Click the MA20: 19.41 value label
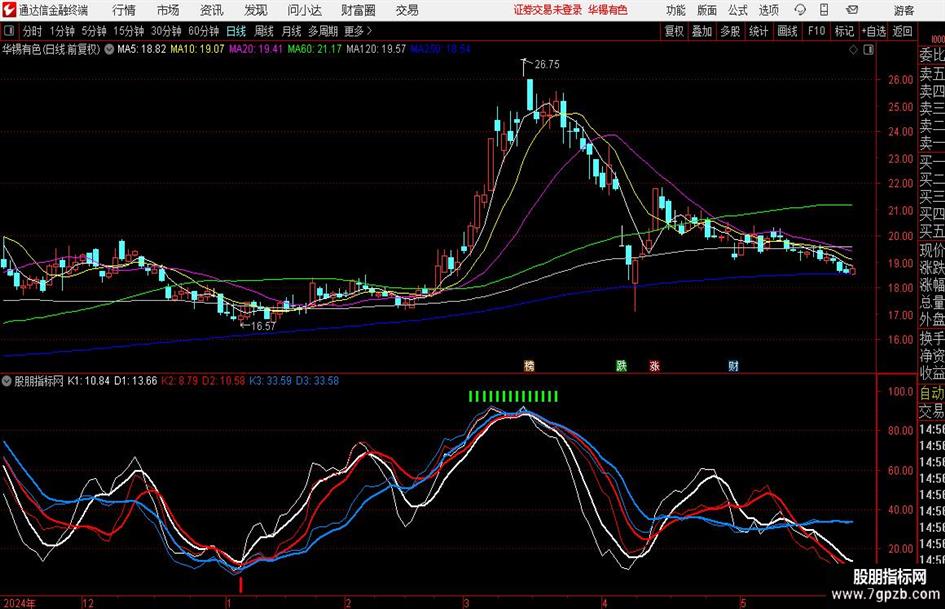The height and width of the screenshot is (609, 945). (256, 49)
